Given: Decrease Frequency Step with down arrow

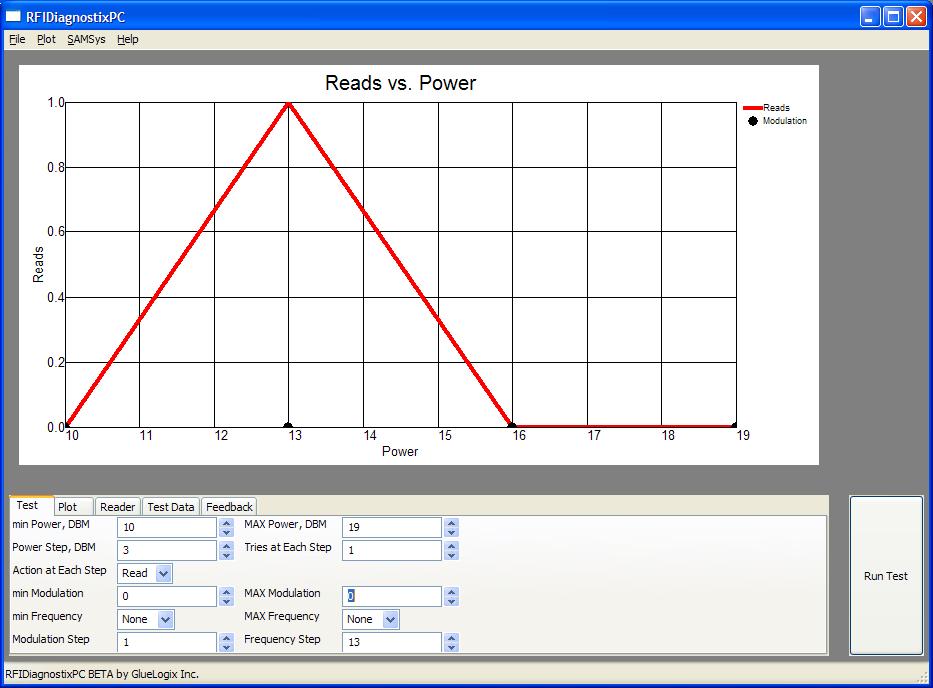Looking at the screenshot, I should [451, 648].
